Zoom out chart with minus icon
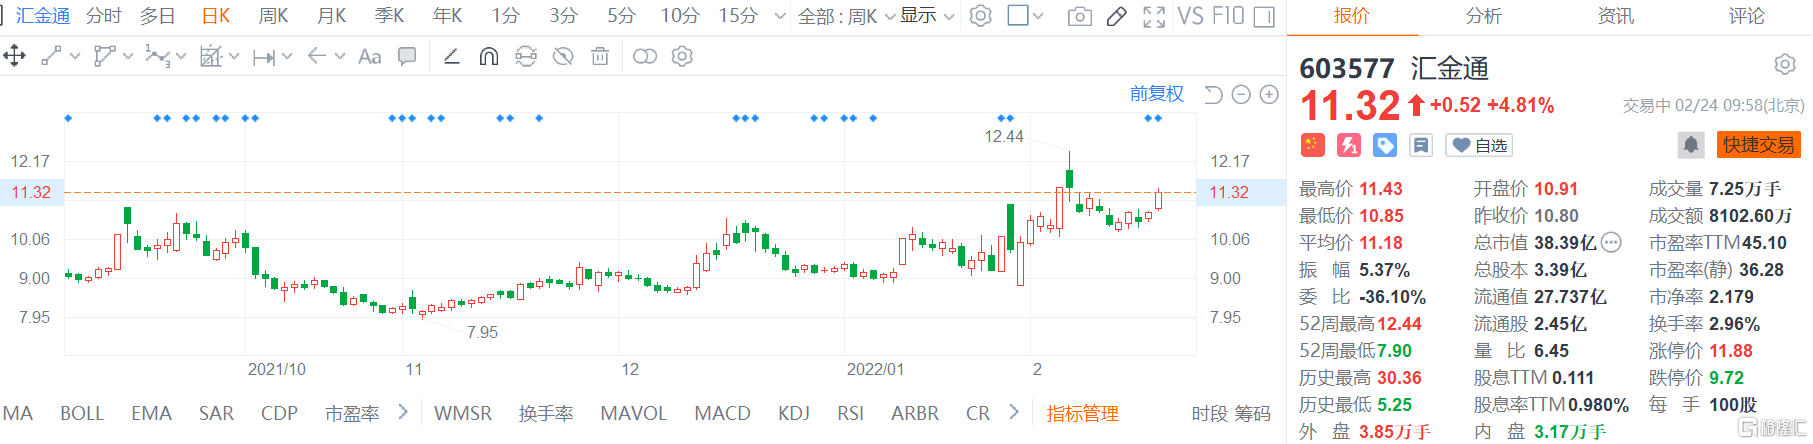1813x444 pixels. coord(1241,94)
